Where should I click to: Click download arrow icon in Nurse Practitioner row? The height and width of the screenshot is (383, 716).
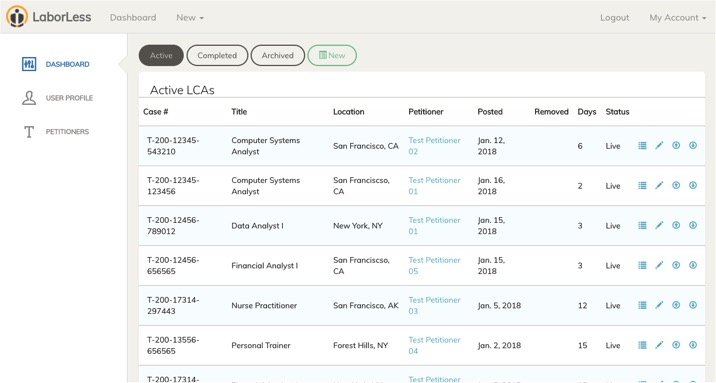[x=693, y=305]
